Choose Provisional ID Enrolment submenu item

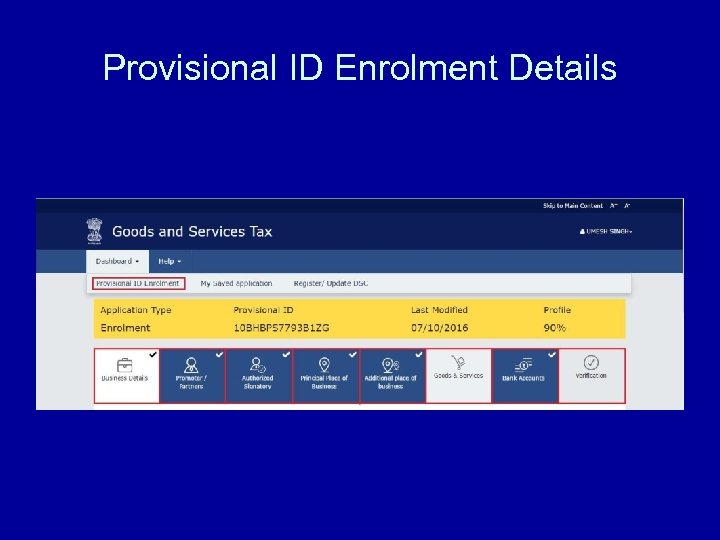coord(138,283)
